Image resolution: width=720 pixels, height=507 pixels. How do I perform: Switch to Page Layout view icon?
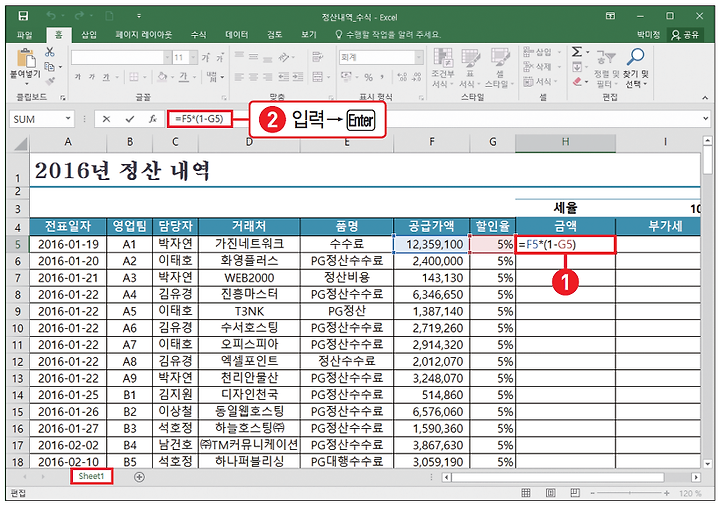551,493
